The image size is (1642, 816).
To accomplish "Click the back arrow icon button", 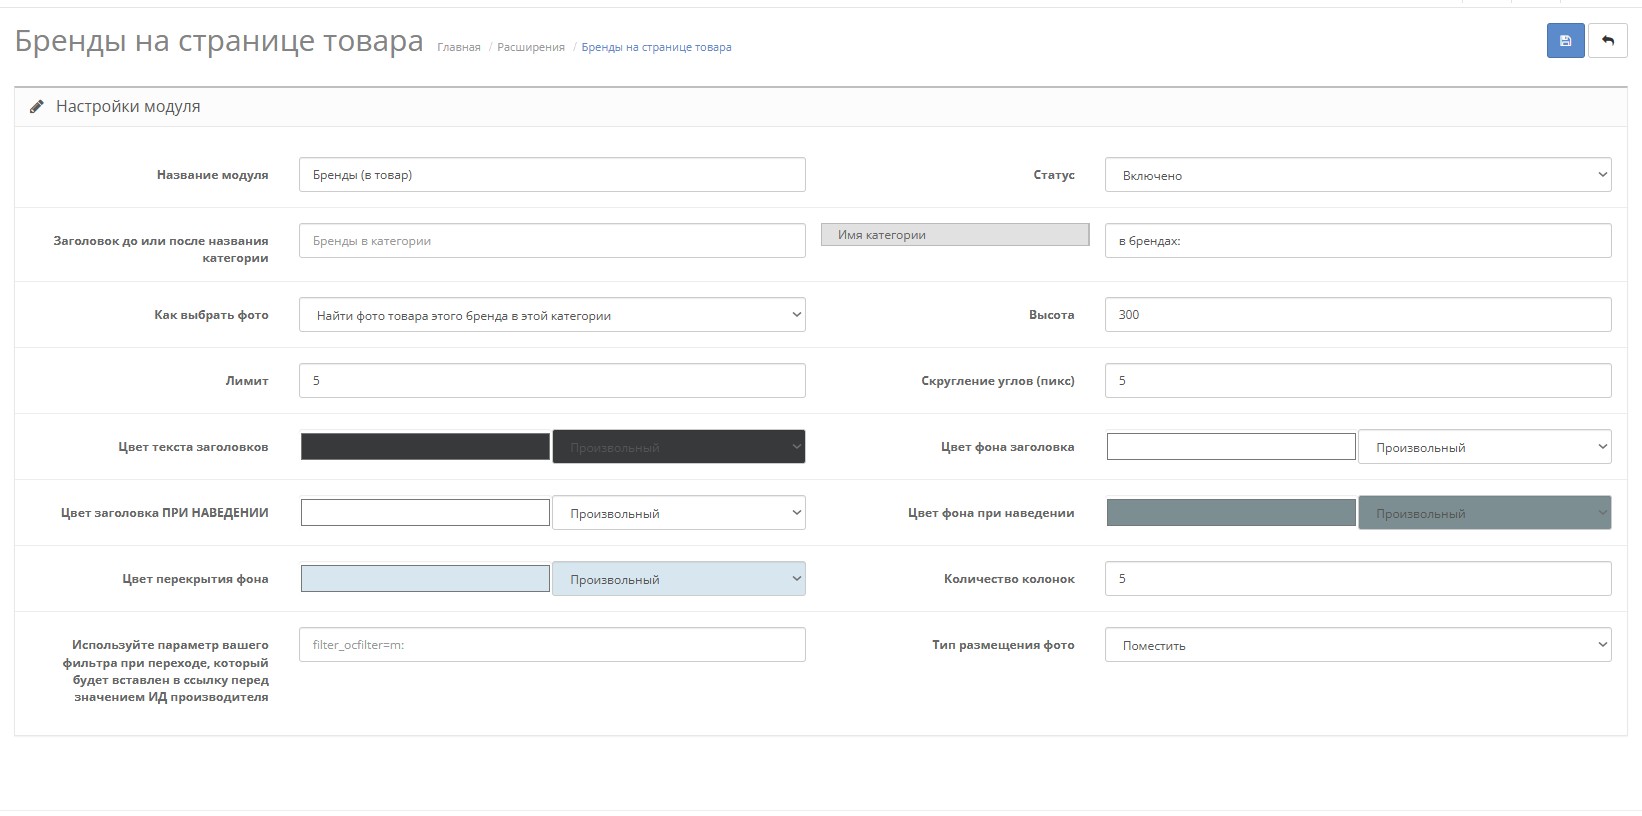I will [x=1608, y=41].
